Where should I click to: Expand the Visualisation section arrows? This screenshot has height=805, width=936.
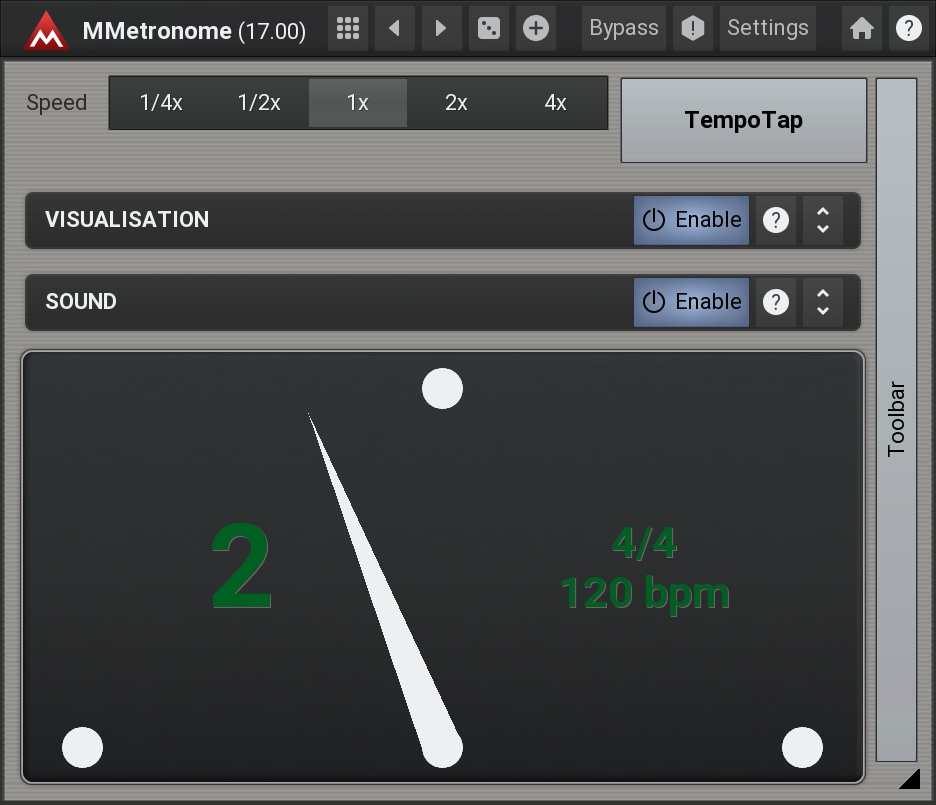822,220
